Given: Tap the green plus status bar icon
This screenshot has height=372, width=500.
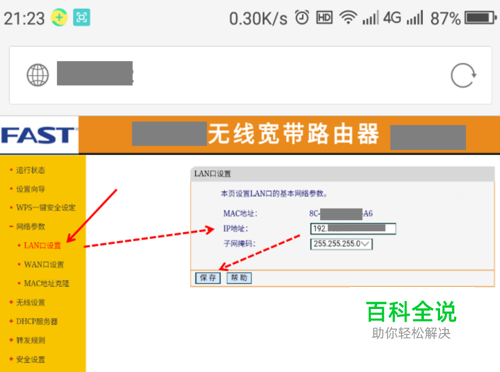Looking at the screenshot, I should coord(59,18).
